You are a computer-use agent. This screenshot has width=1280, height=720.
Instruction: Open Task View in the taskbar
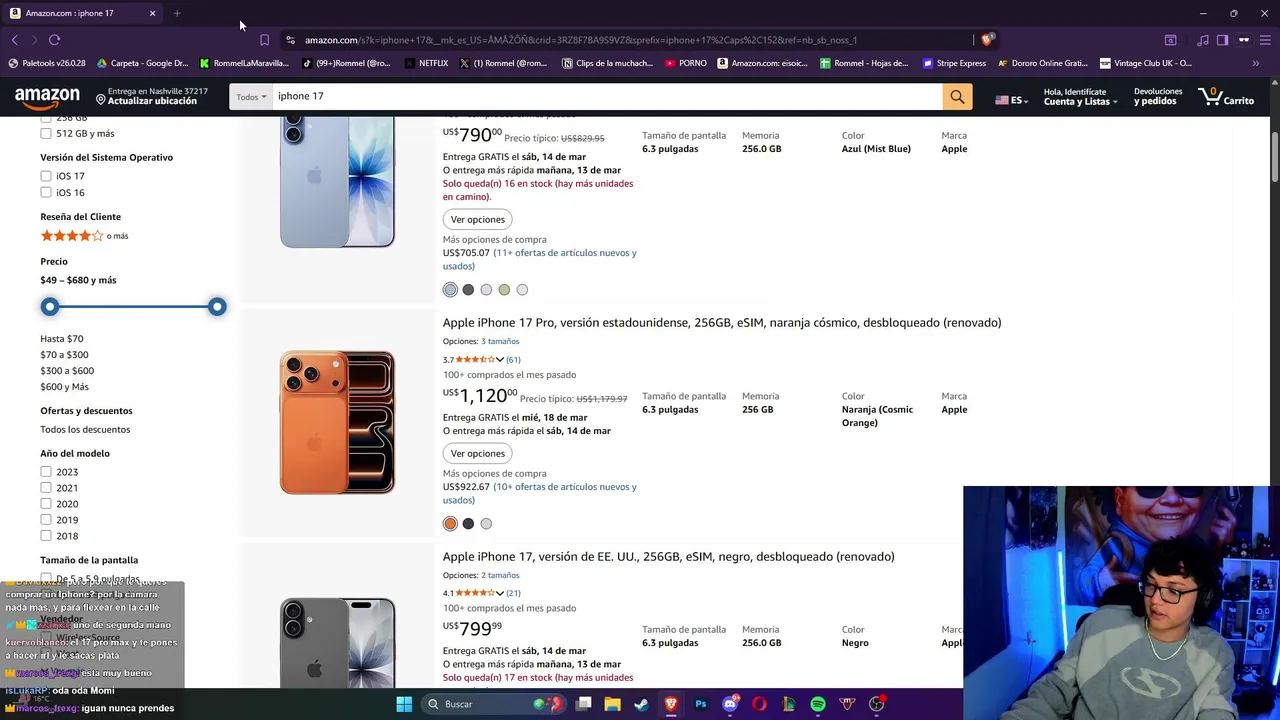(x=583, y=704)
